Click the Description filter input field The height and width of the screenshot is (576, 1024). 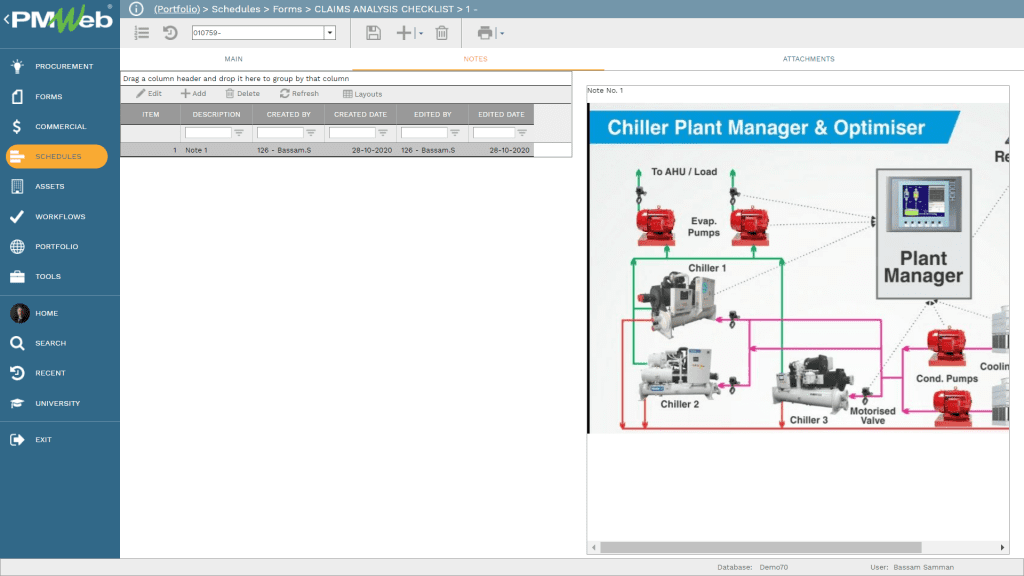(x=208, y=133)
